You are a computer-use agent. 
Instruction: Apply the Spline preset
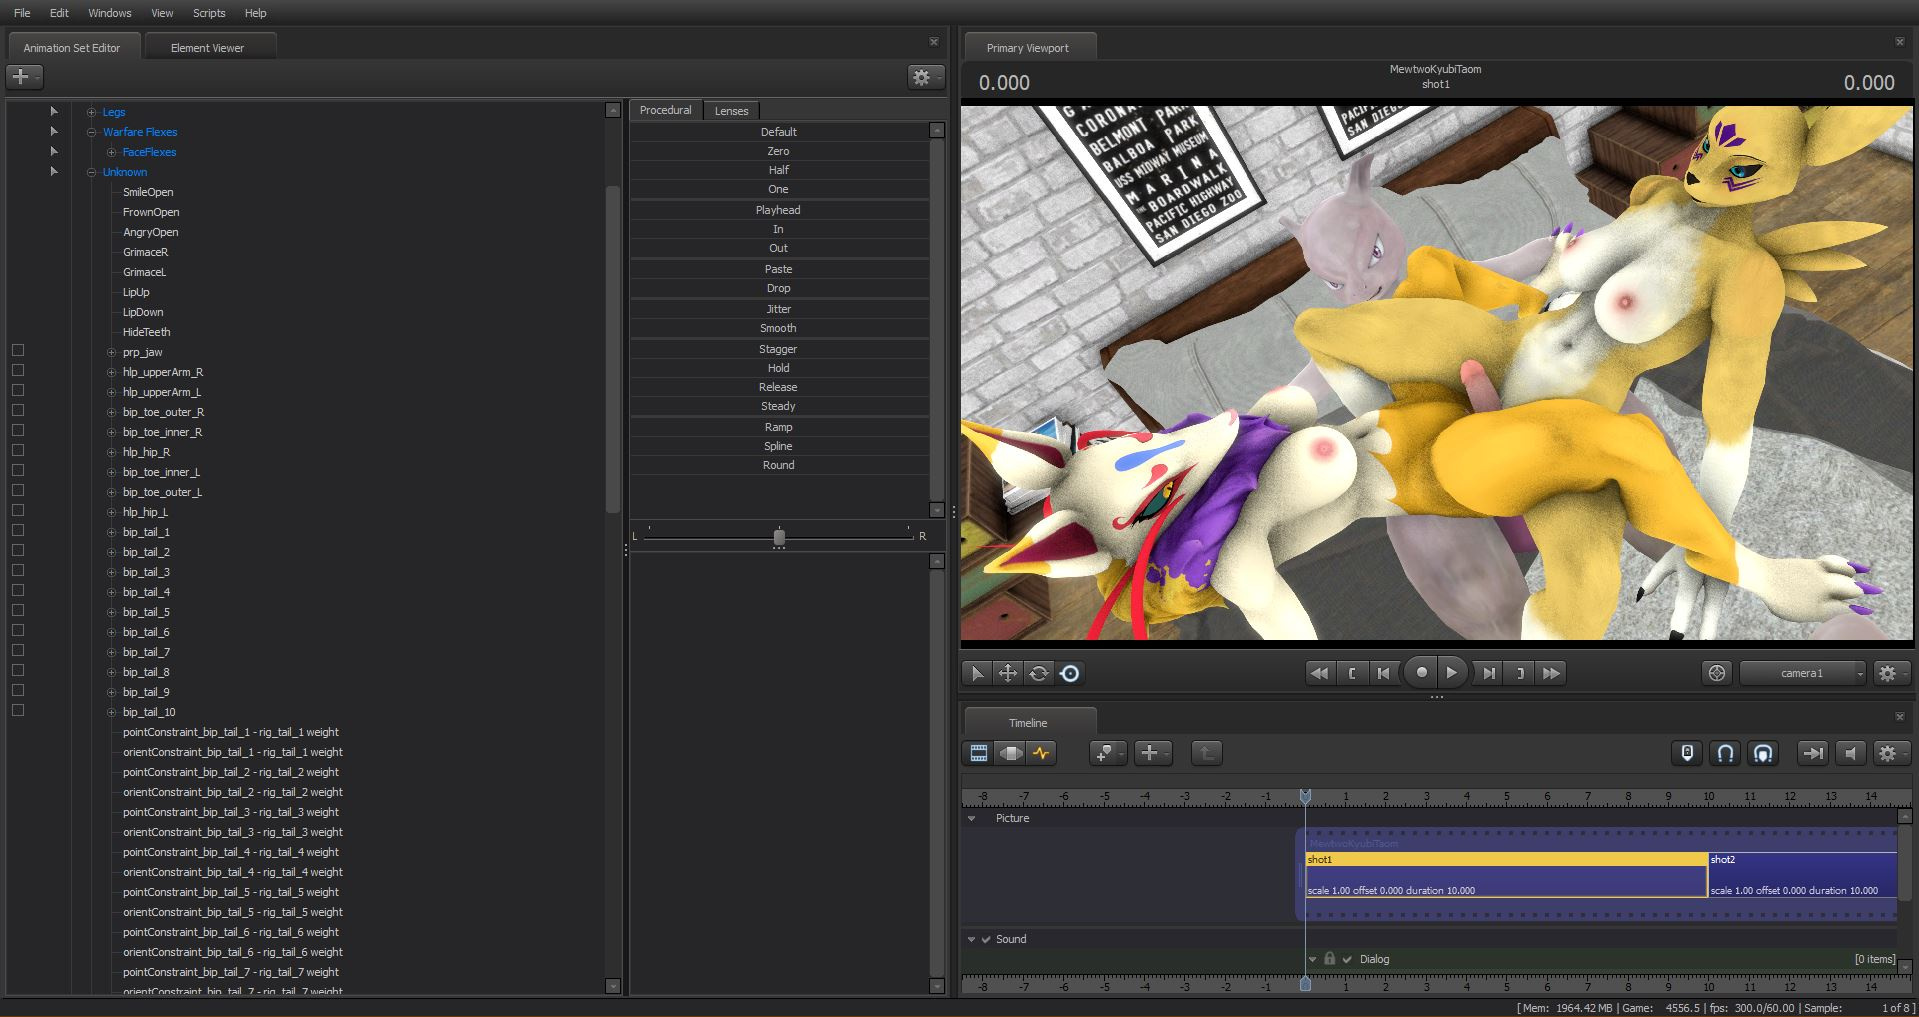779,446
